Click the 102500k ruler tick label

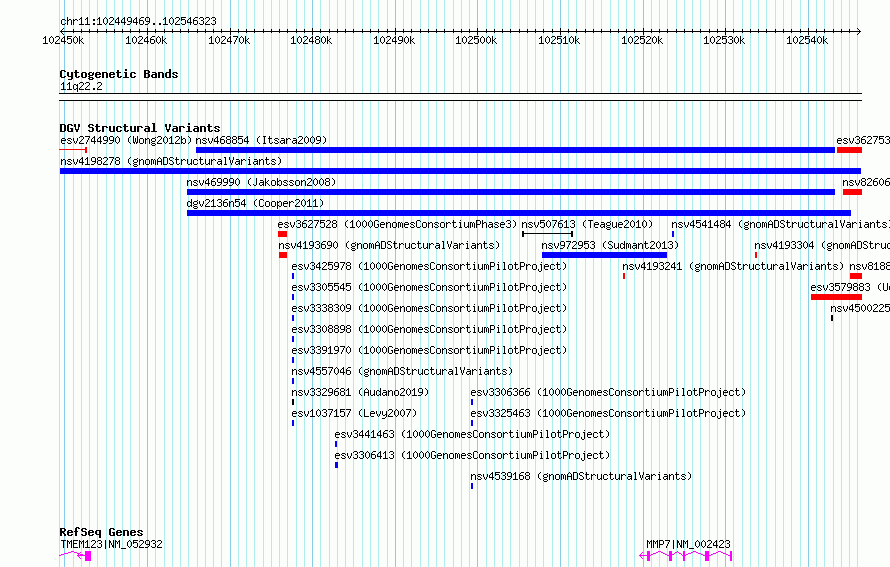(x=476, y=40)
